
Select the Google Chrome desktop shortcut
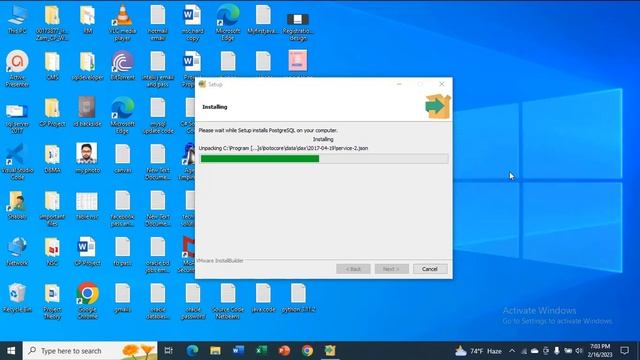pyautogui.click(x=87, y=300)
